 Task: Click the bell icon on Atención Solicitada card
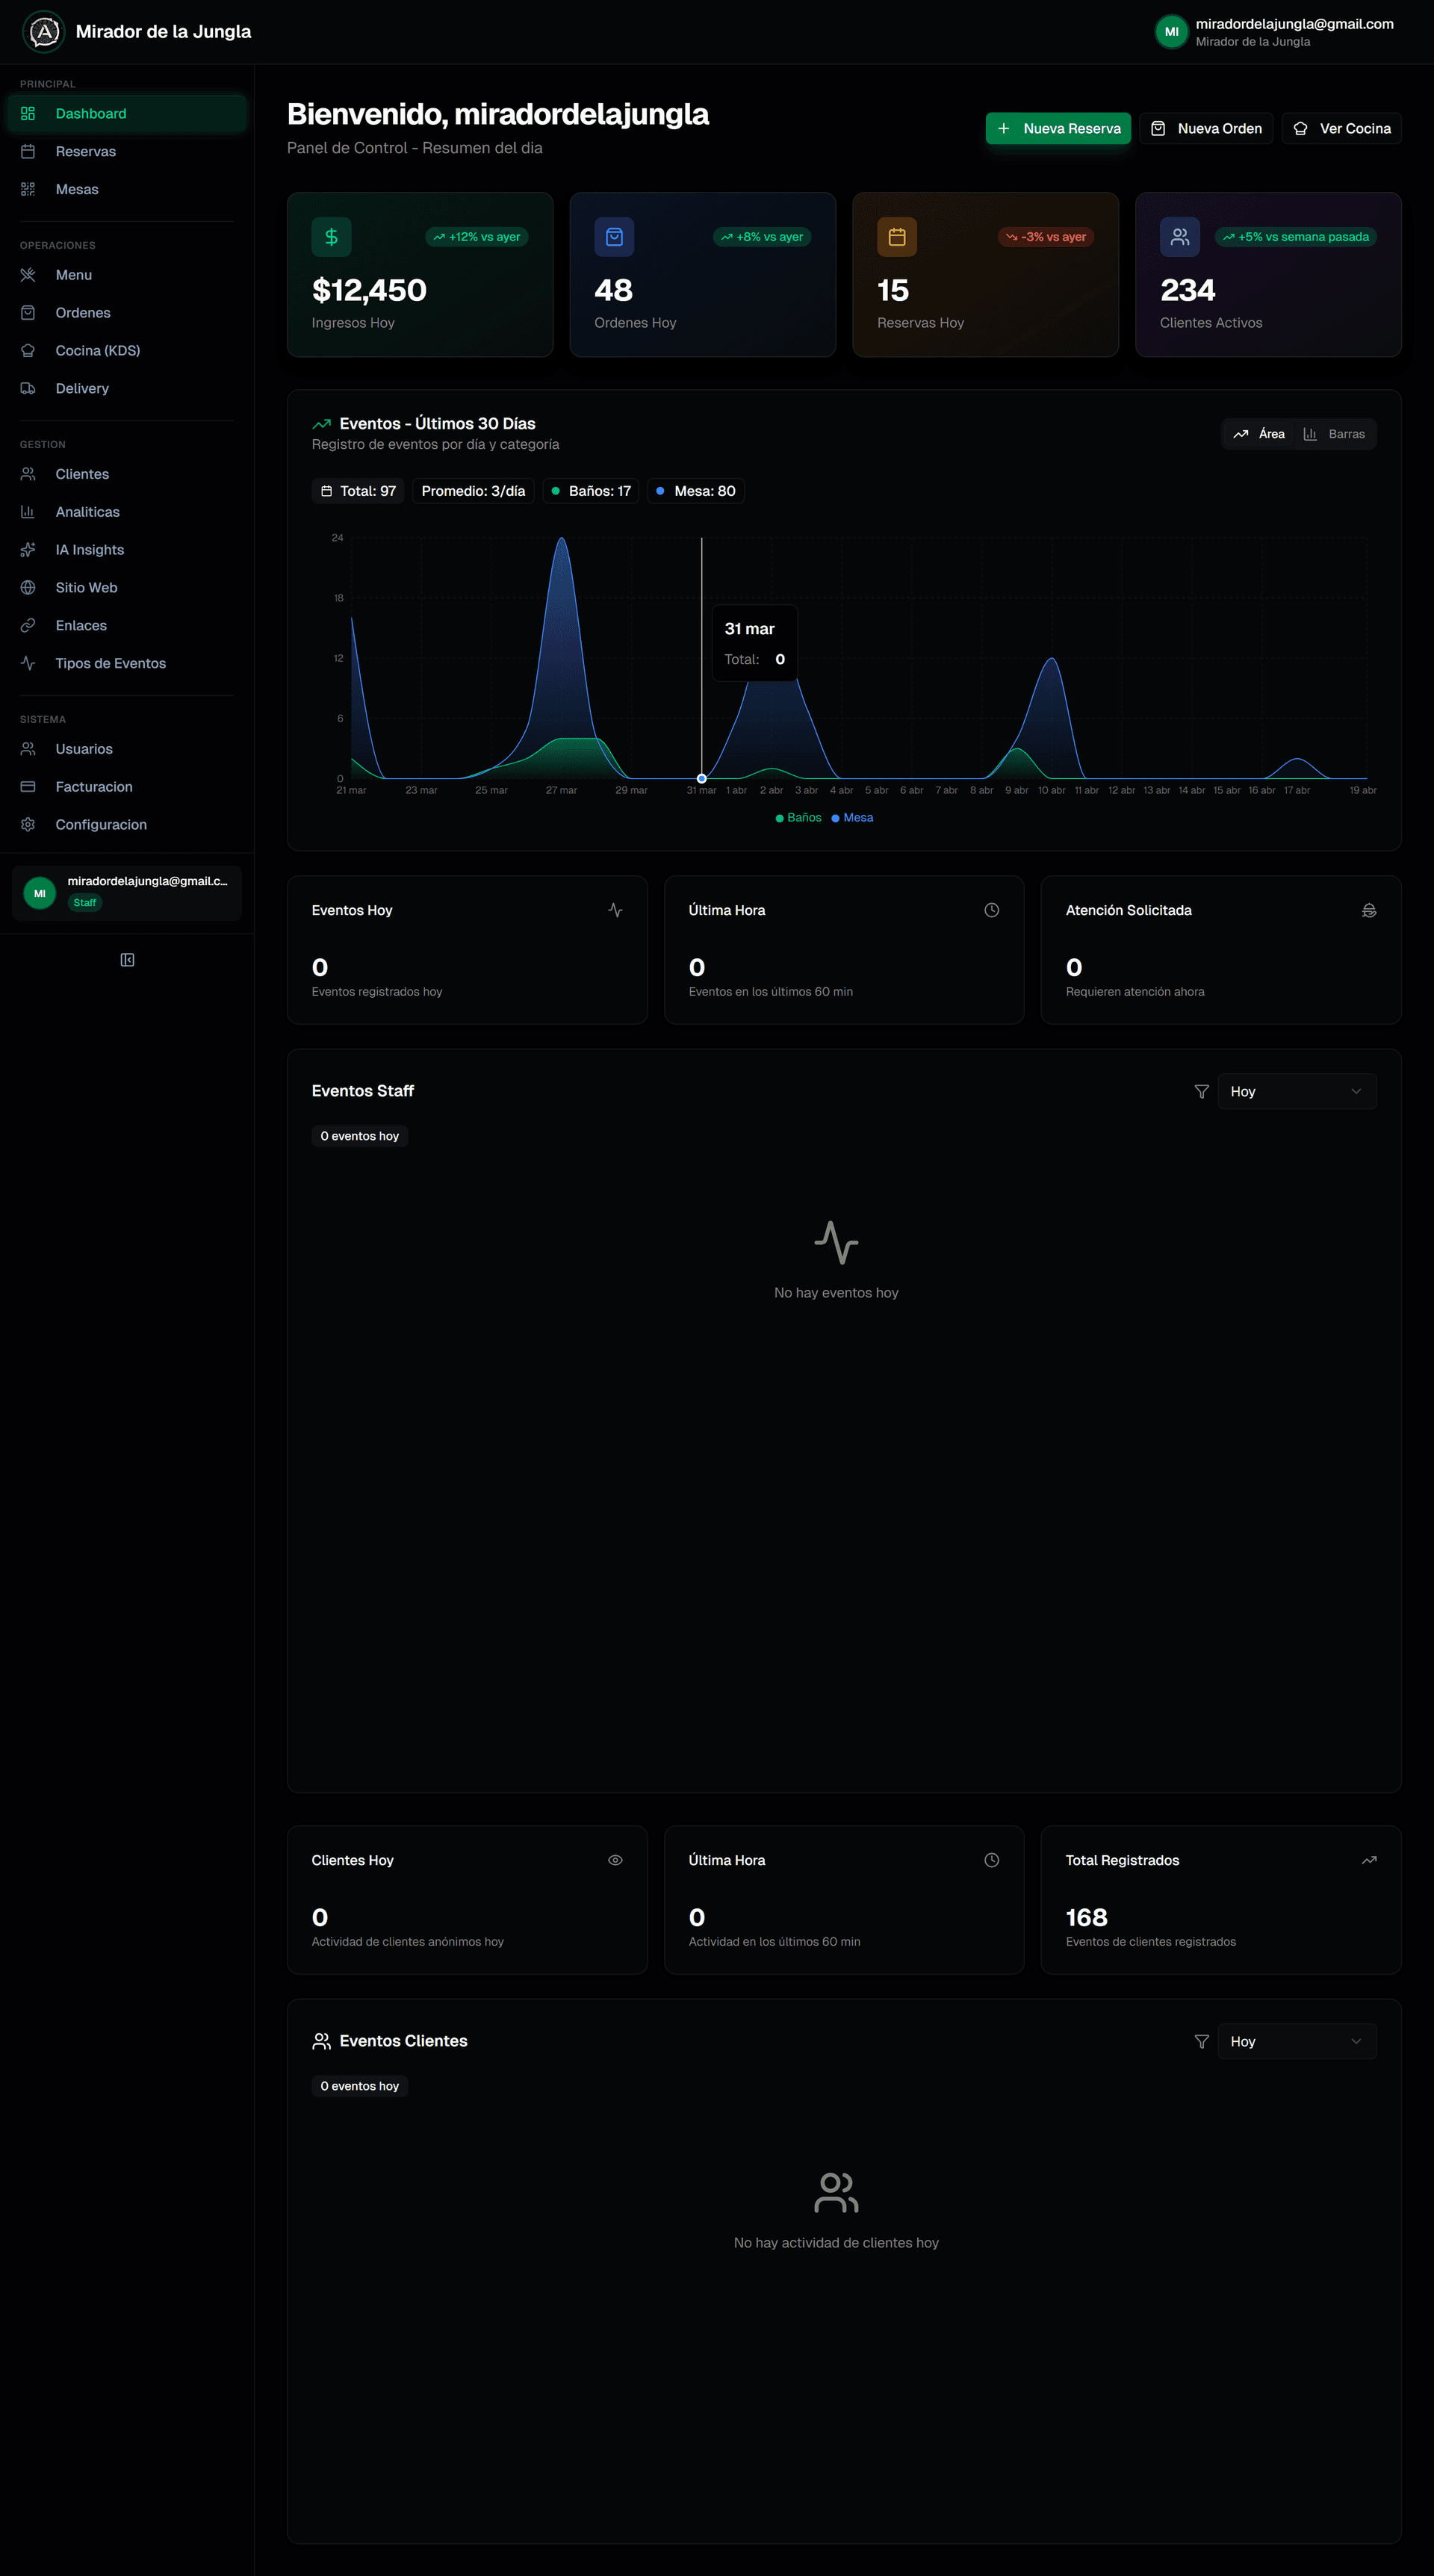point(1369,910)
